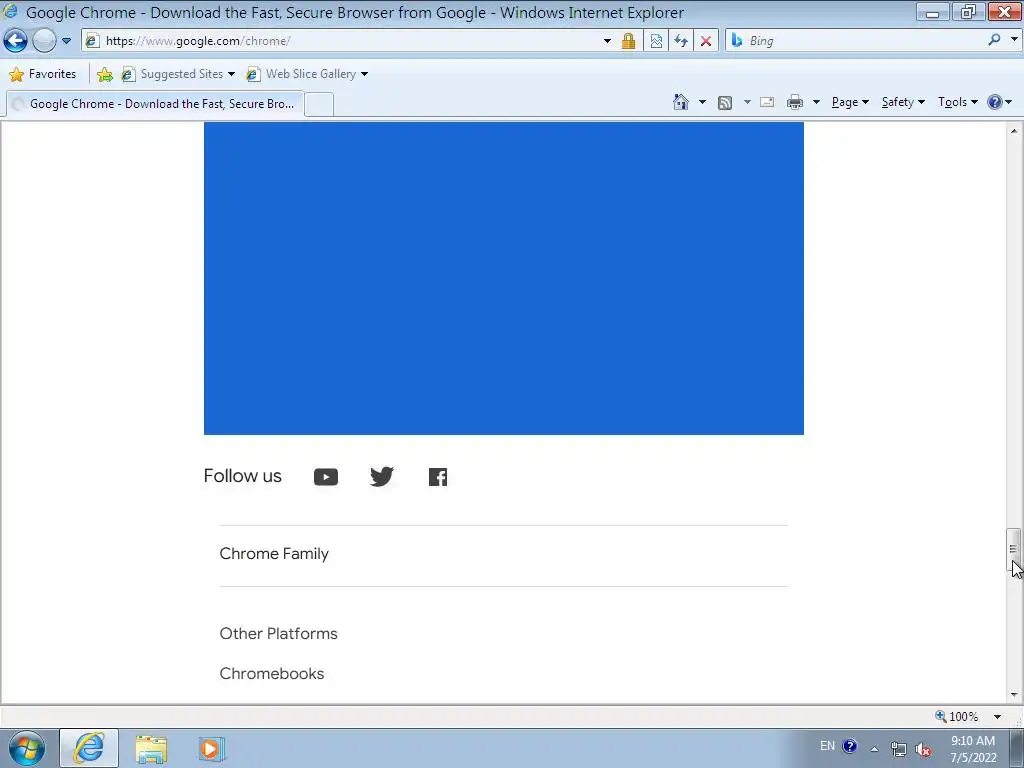The image size is (1024, 768).
Task: Open the Twitter follow icon
Action: (x=382, y=477)
